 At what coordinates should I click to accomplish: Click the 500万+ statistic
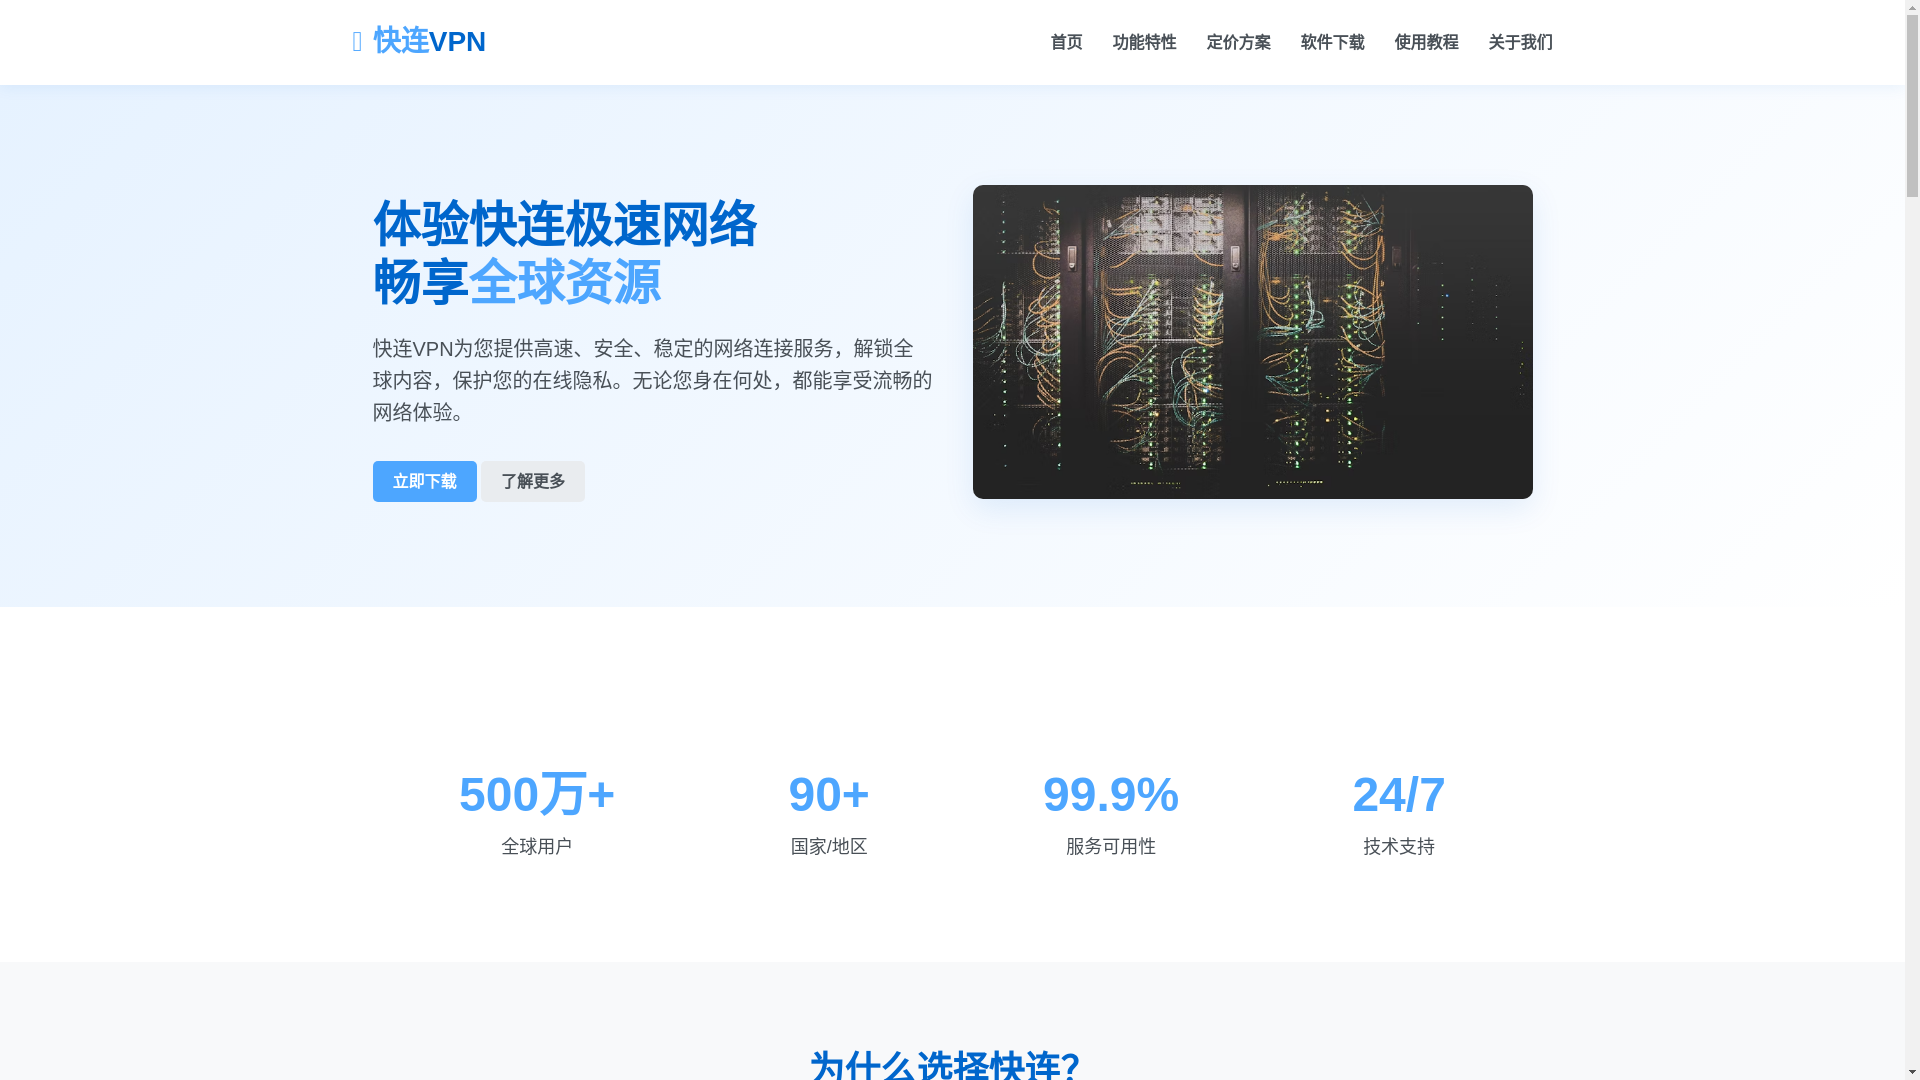[x=537, y=794]
